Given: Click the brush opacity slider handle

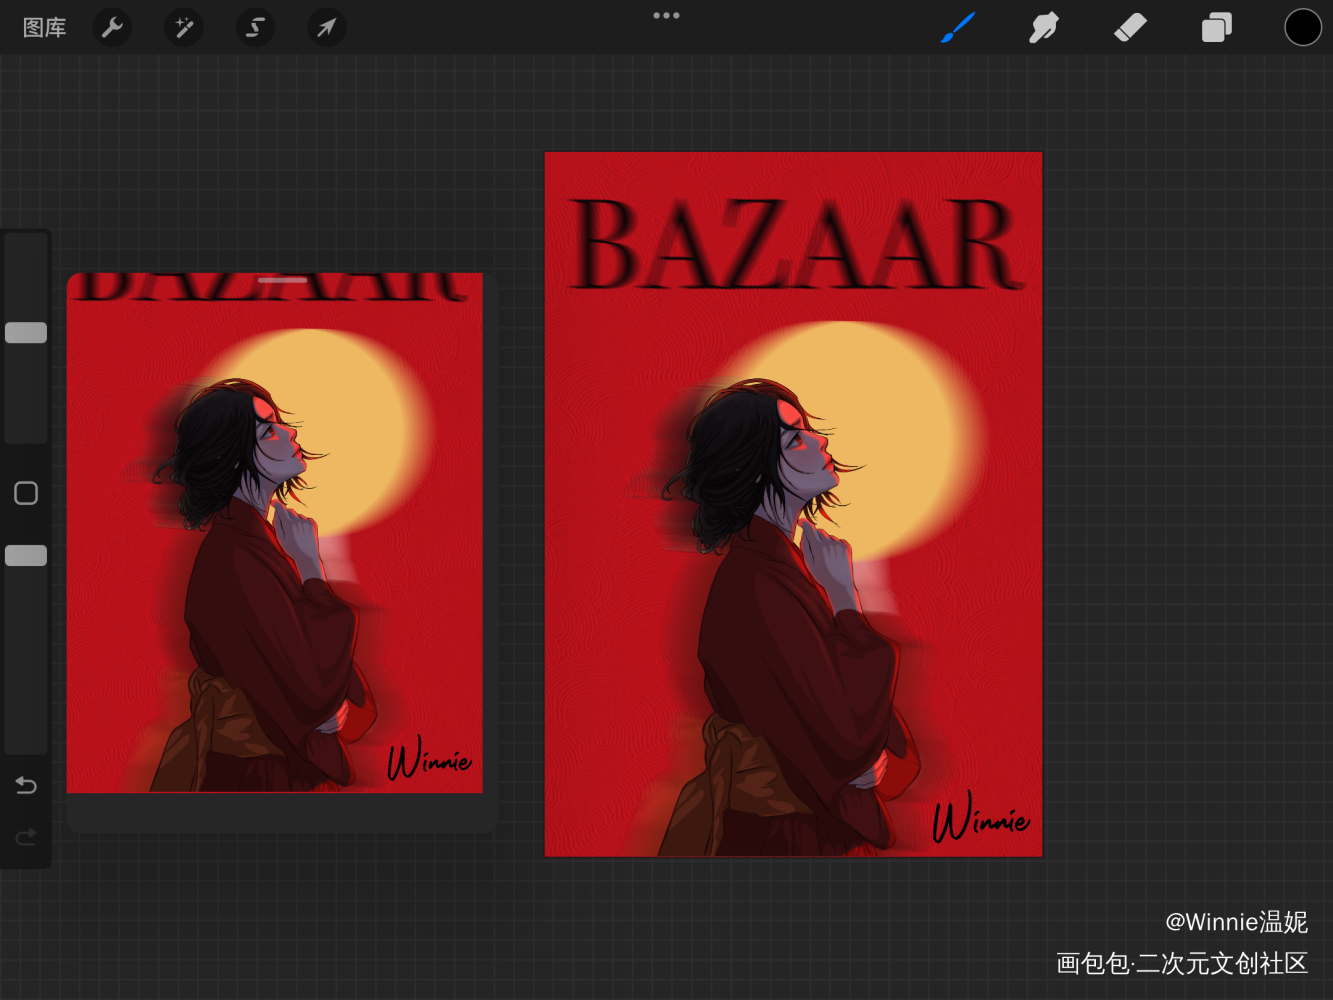Looking at the screenshot, I should 26,555.
